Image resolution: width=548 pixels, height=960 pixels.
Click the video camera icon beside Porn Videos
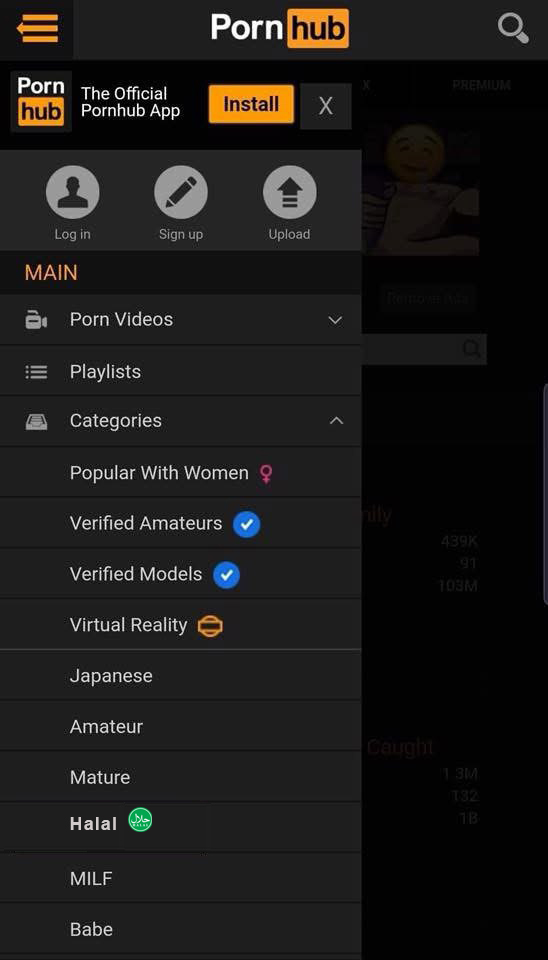tap(36, 320)
